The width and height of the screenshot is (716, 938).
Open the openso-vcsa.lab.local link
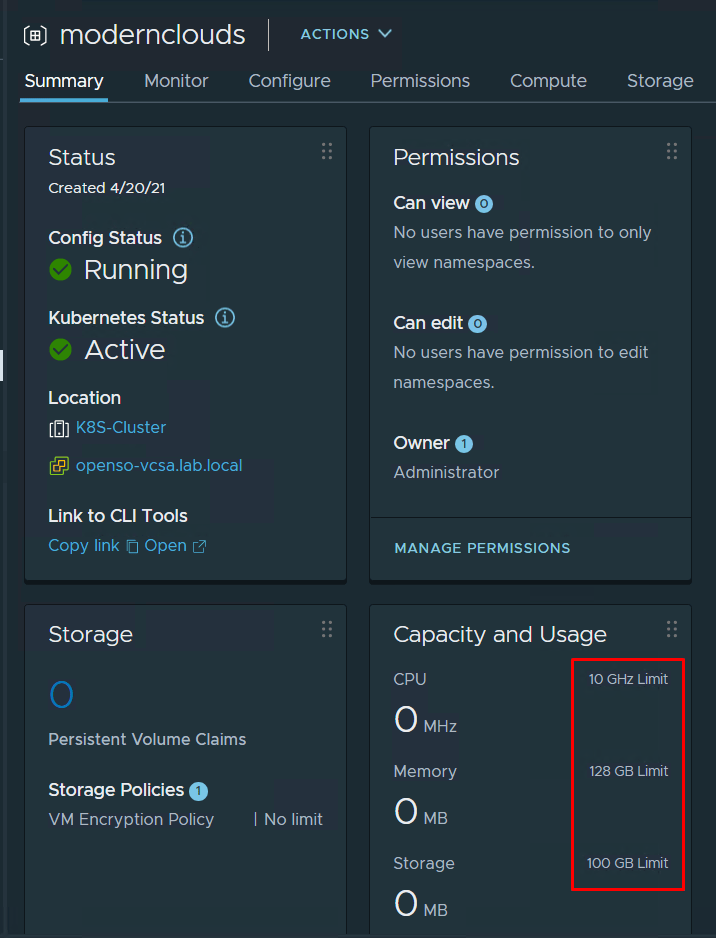point(159,465)
